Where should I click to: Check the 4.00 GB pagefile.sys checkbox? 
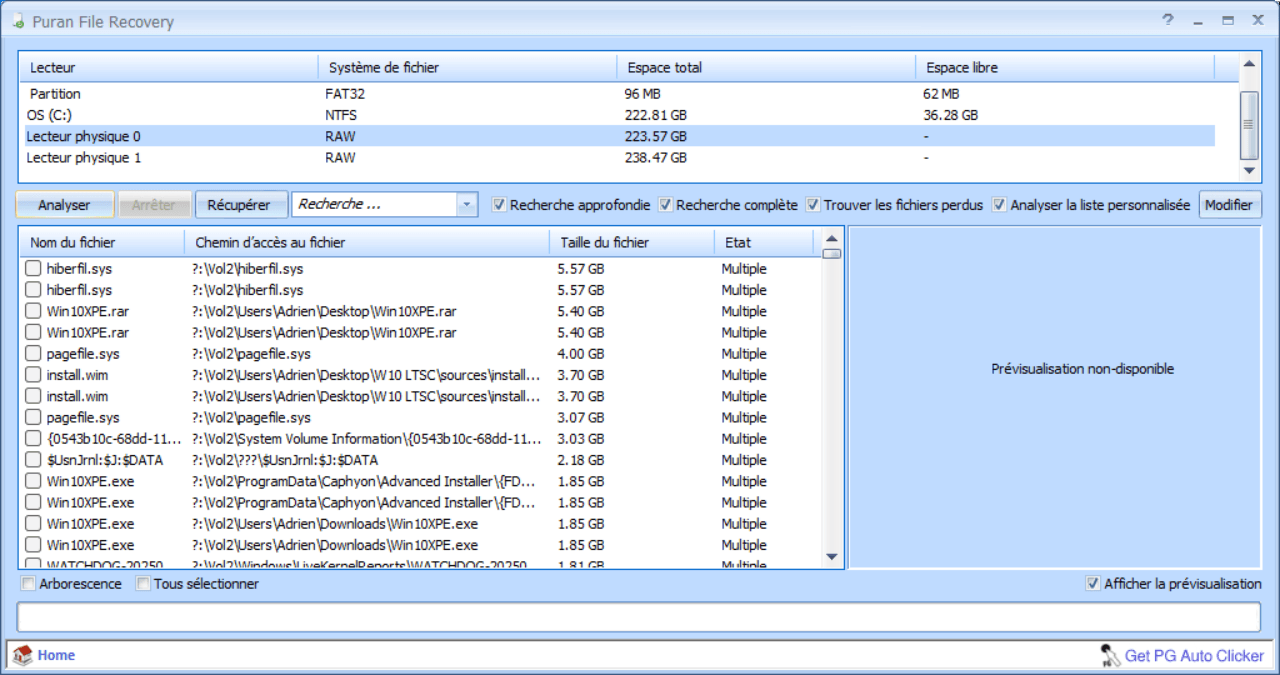(x=33, y=354)
